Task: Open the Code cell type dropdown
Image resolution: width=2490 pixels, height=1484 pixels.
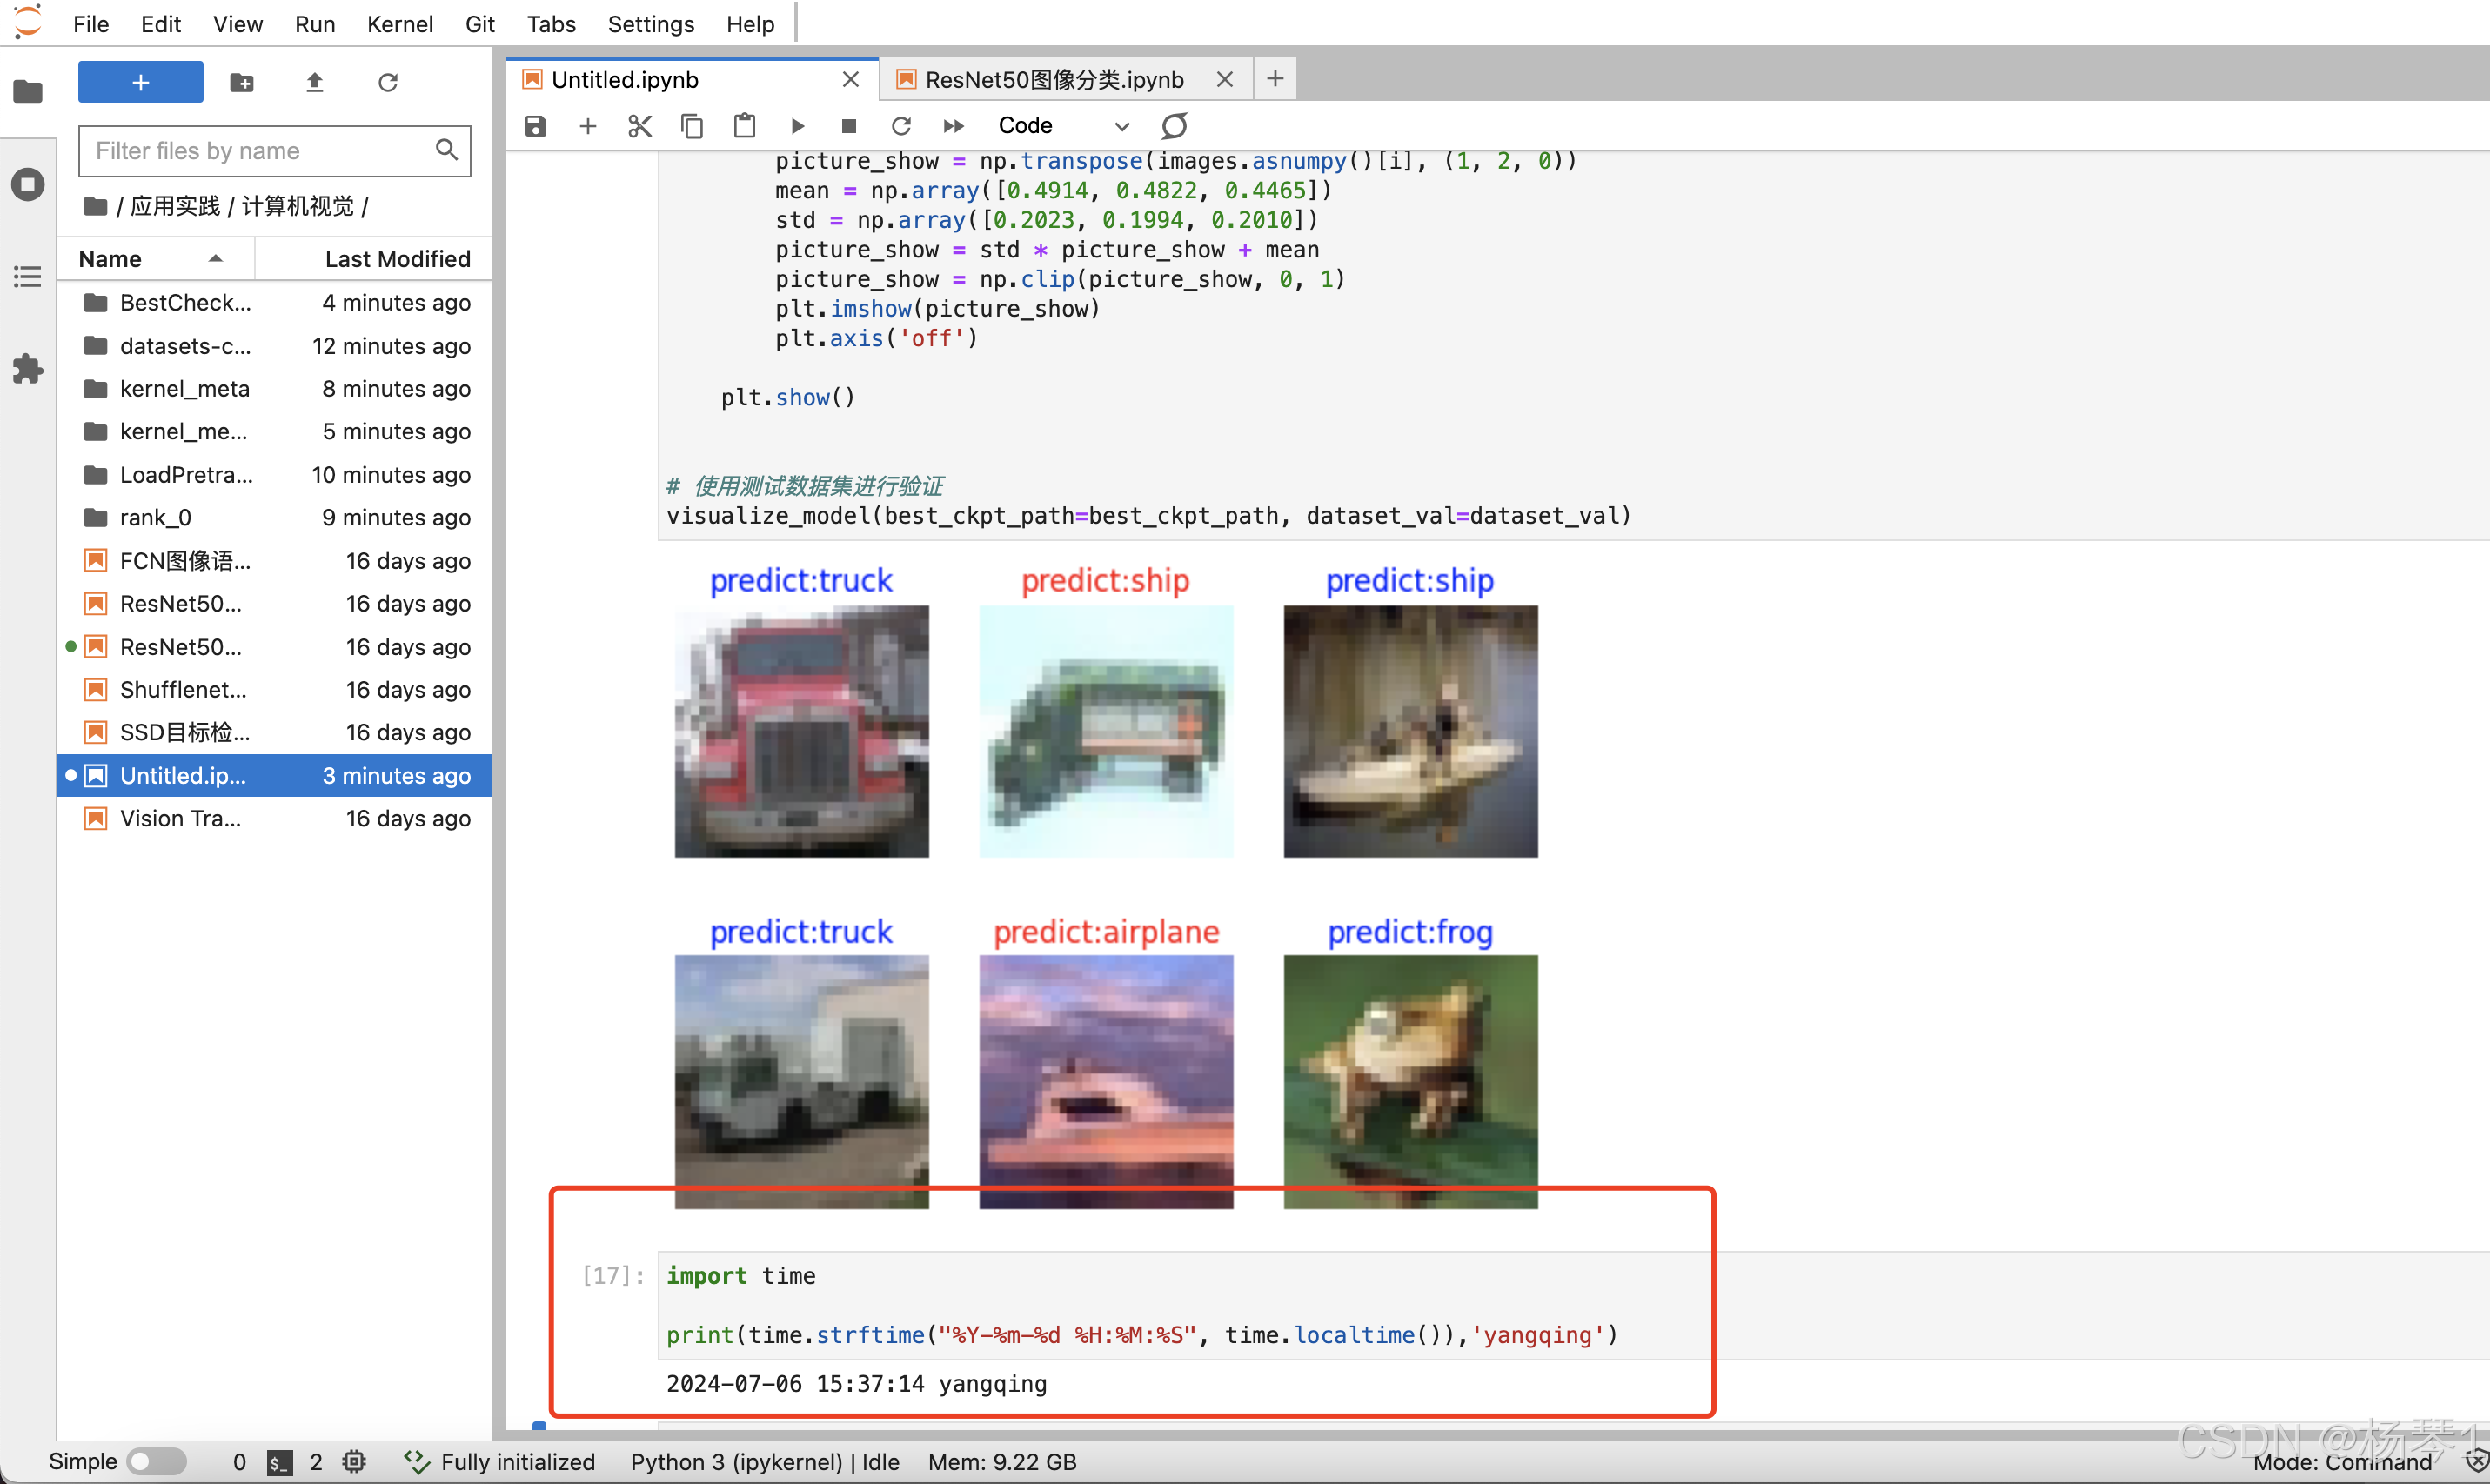Action: (1063, 126)
